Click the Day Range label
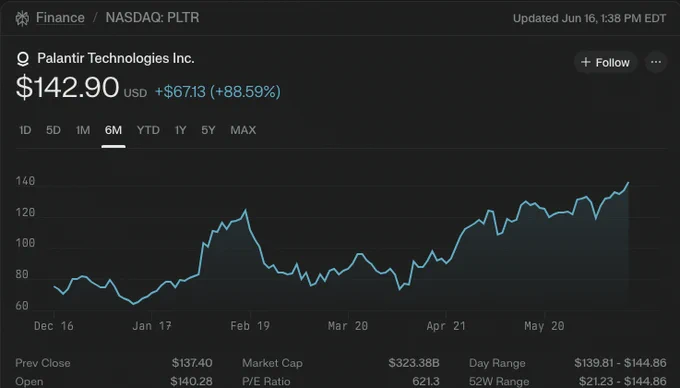Viewport: 680px width, 388px height. (497, 363)
